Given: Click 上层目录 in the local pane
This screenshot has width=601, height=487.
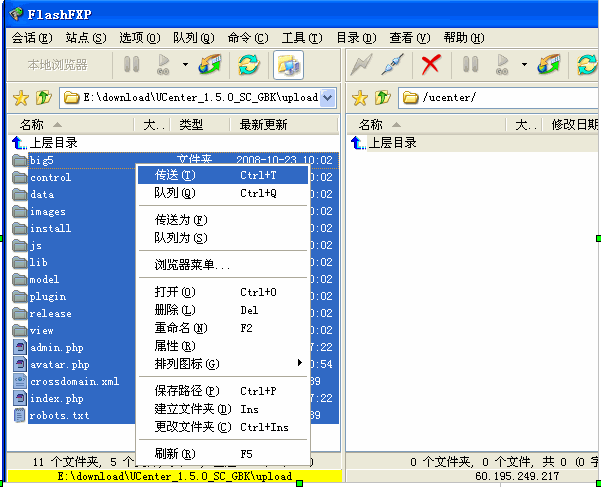Looking at the screenshot, I should pos(54,143).
